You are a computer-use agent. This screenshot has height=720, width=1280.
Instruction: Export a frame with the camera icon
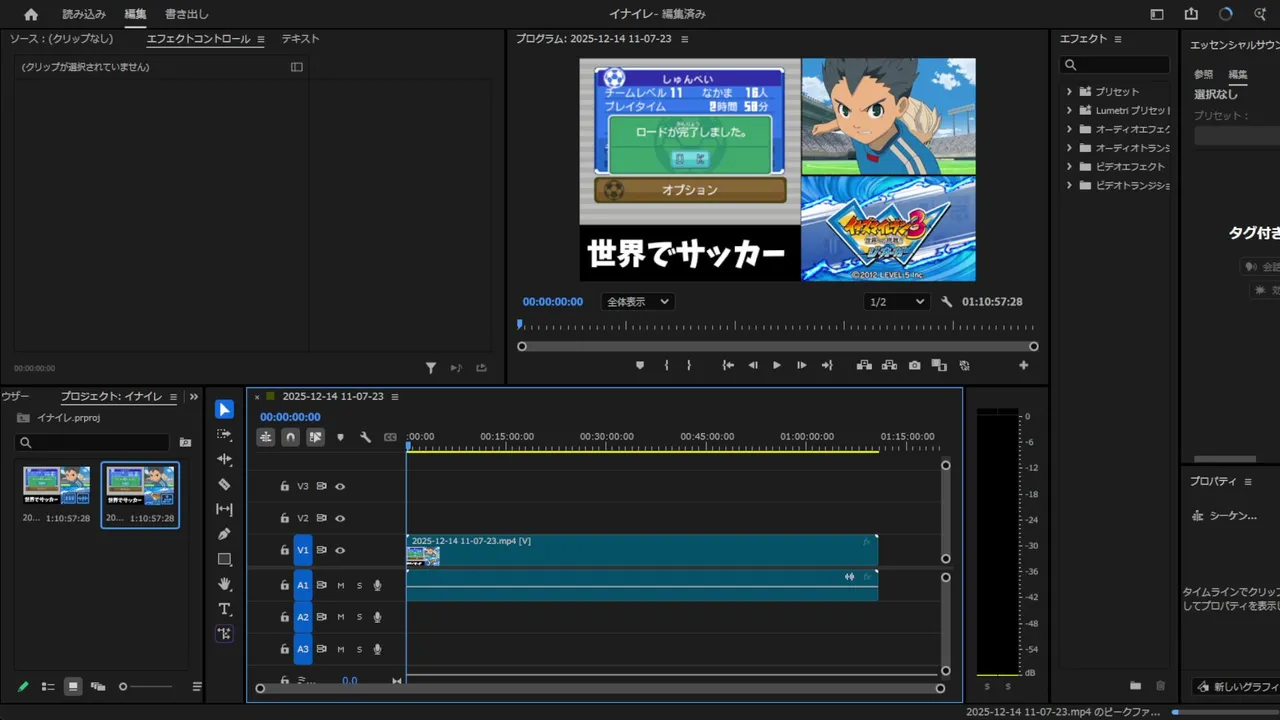914,366
